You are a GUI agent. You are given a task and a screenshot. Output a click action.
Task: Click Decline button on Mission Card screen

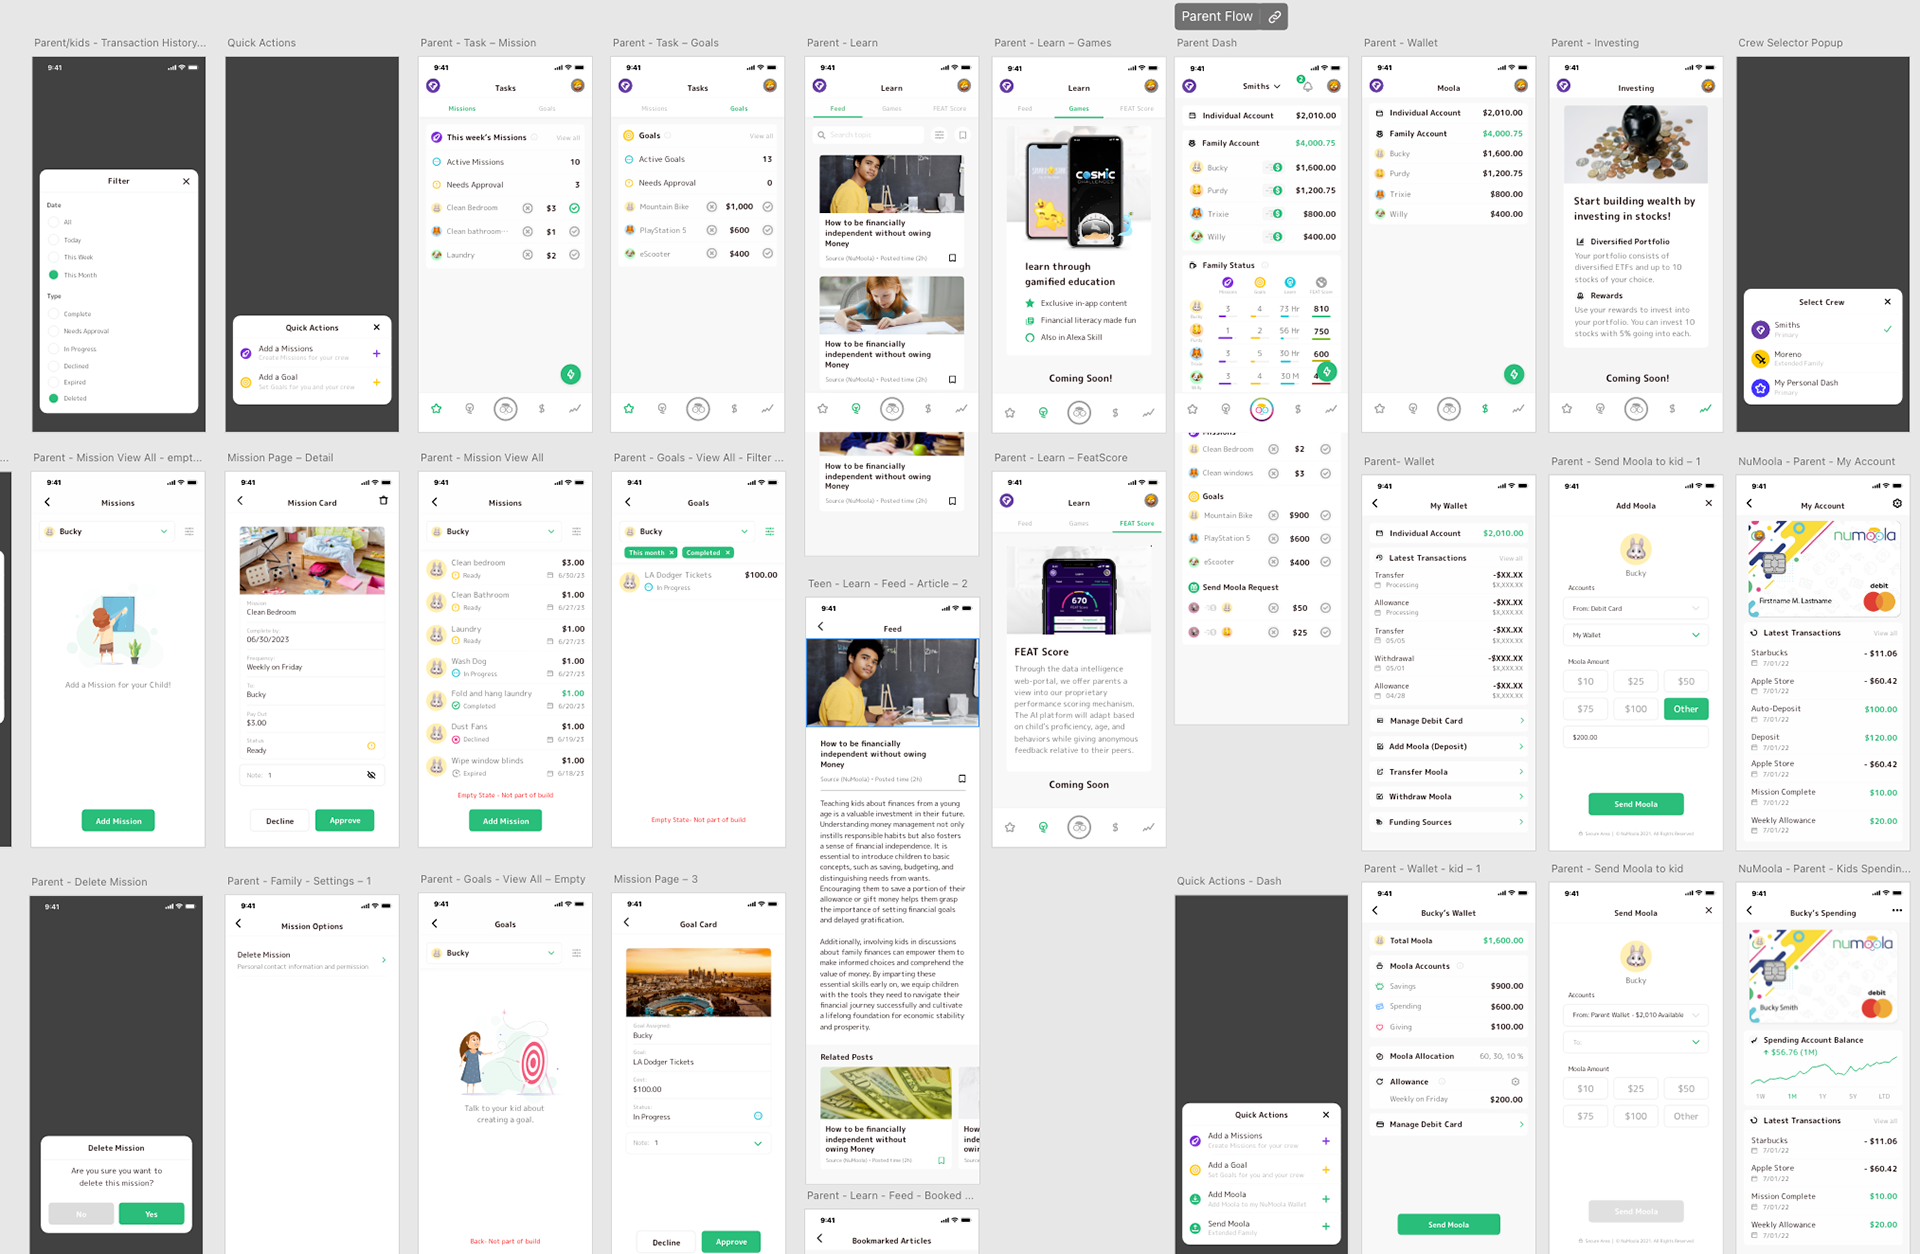[x=280, y=821]
